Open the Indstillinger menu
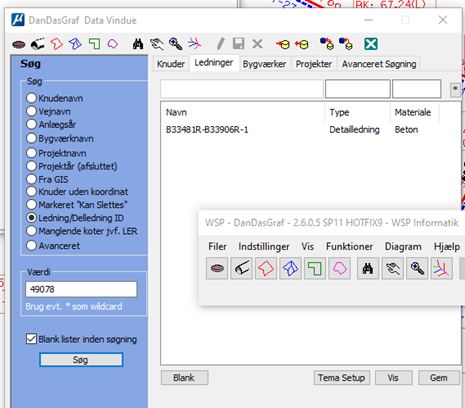Image resolution: width=465 pixels, height=408 pixels. (264, 246)
